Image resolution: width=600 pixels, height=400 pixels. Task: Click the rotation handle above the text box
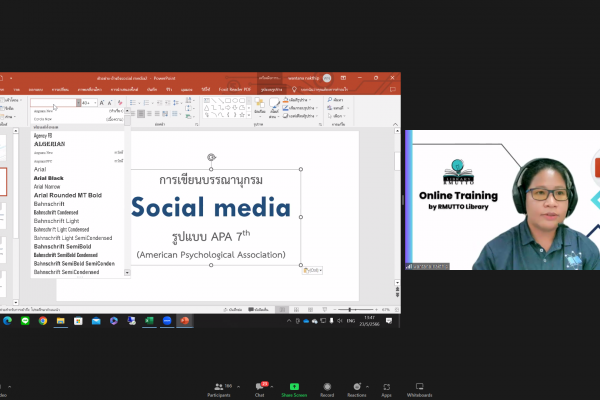pyautogui.click(x=211, y=157)
